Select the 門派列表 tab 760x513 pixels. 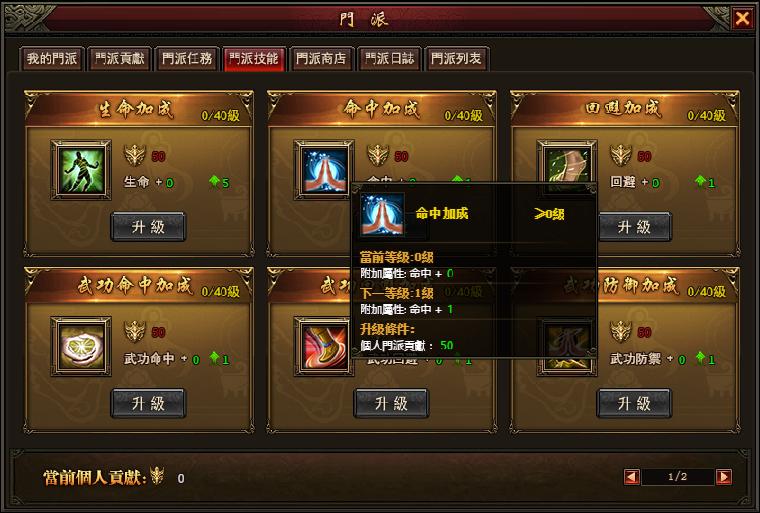click(x=456, y=59)
